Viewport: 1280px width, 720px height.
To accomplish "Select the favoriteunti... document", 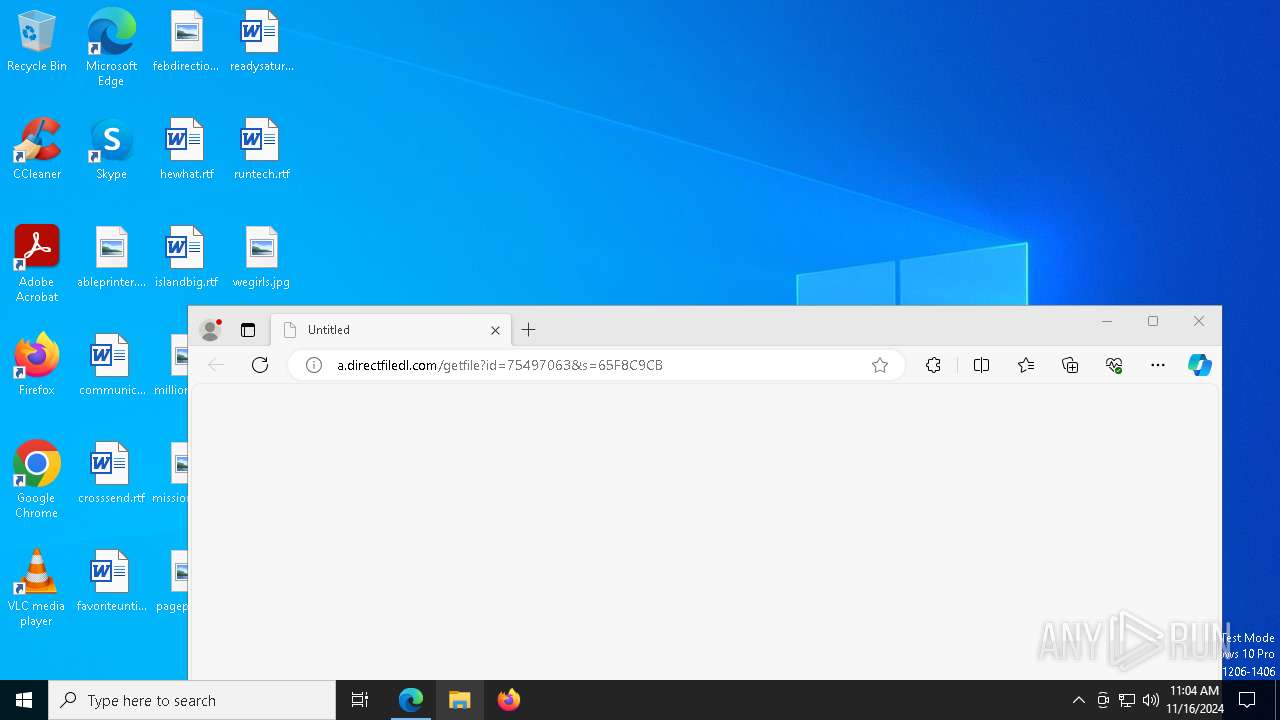I will (111, 581).
